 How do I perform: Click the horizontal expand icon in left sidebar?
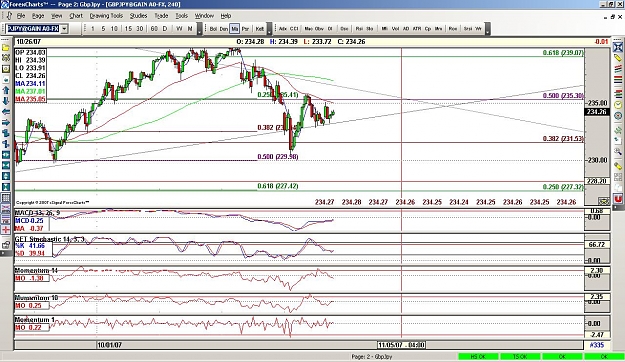6,155
